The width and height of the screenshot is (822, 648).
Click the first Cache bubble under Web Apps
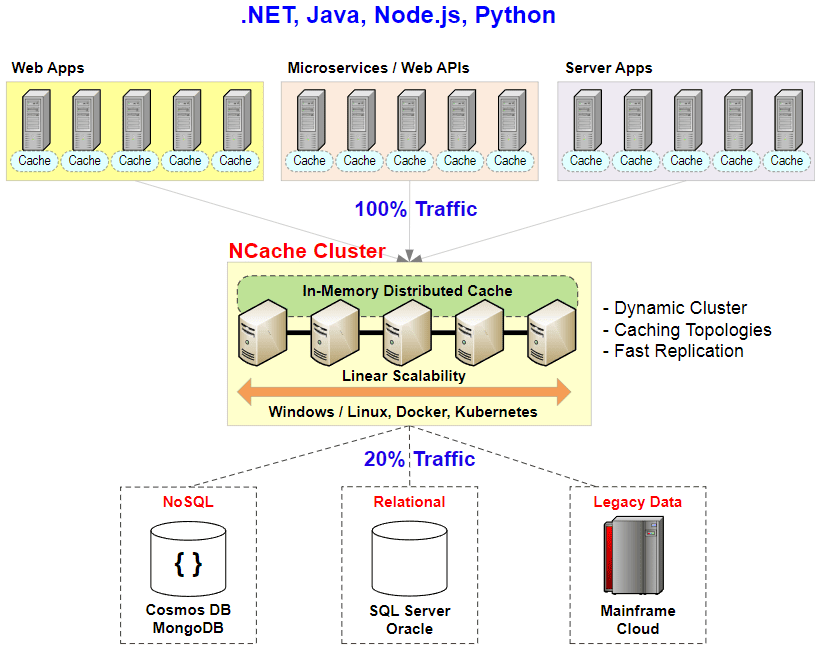(x=35, y=160)
